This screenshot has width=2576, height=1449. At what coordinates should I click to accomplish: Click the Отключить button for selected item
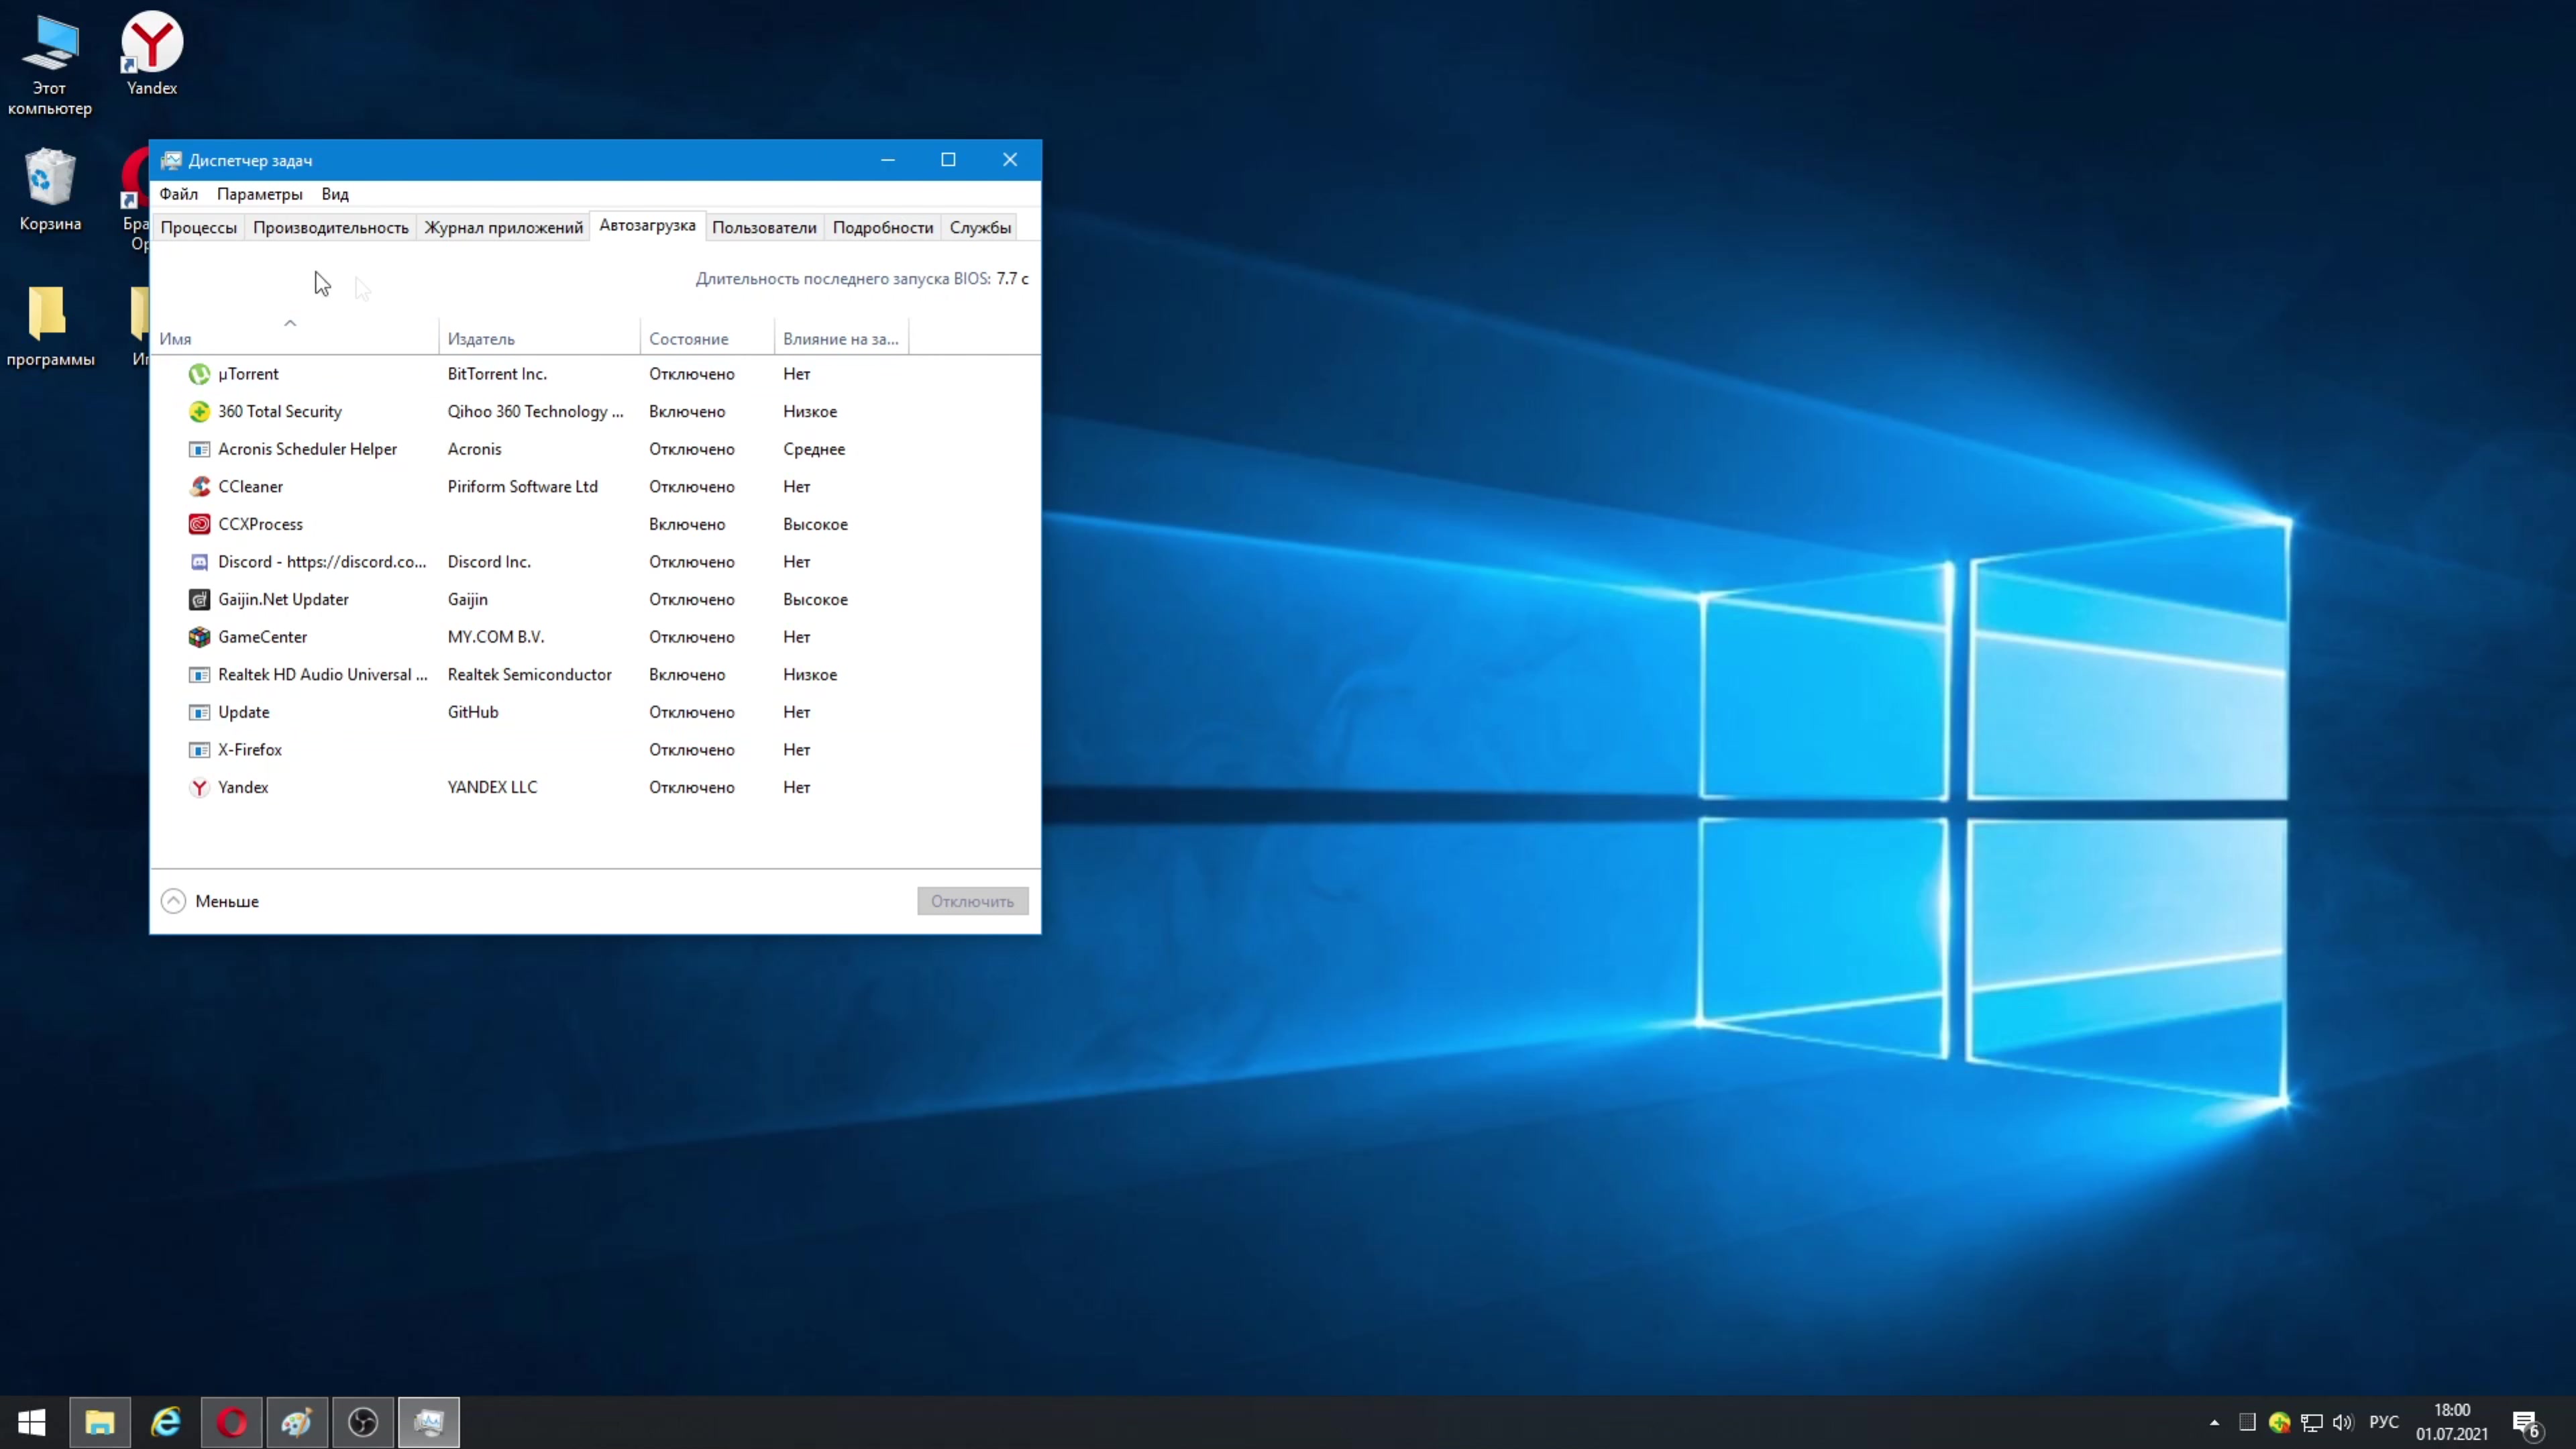pyautogui.click(x=971, y=900)
